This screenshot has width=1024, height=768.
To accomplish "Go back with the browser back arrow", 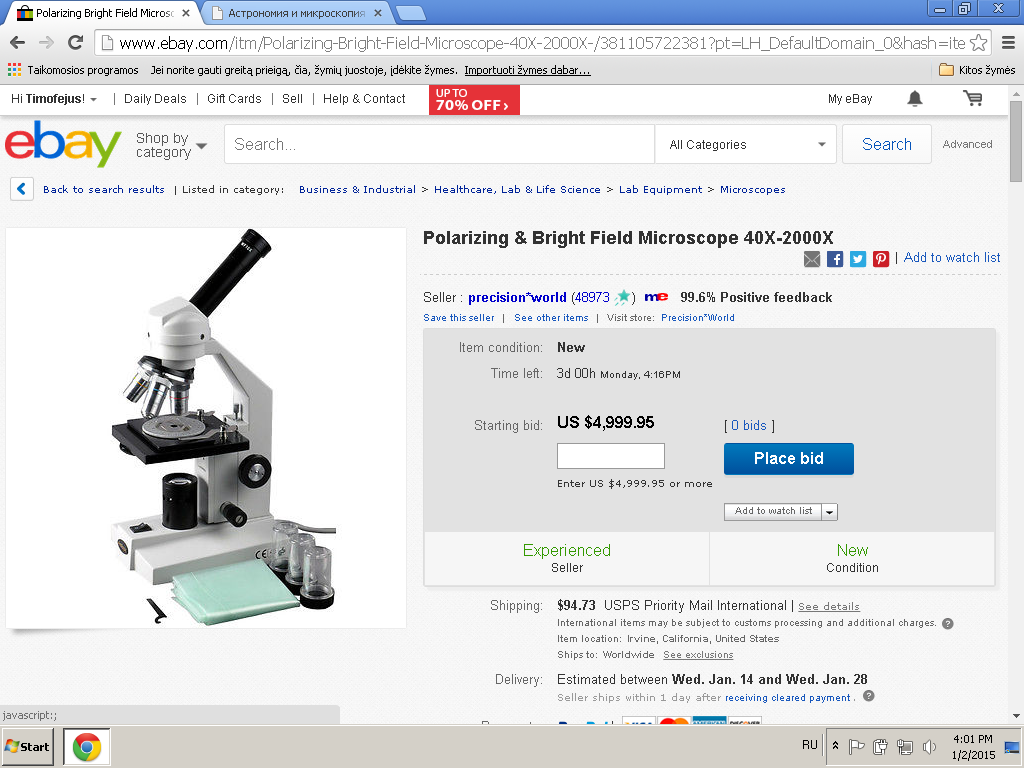I will [x=18, y=43].
